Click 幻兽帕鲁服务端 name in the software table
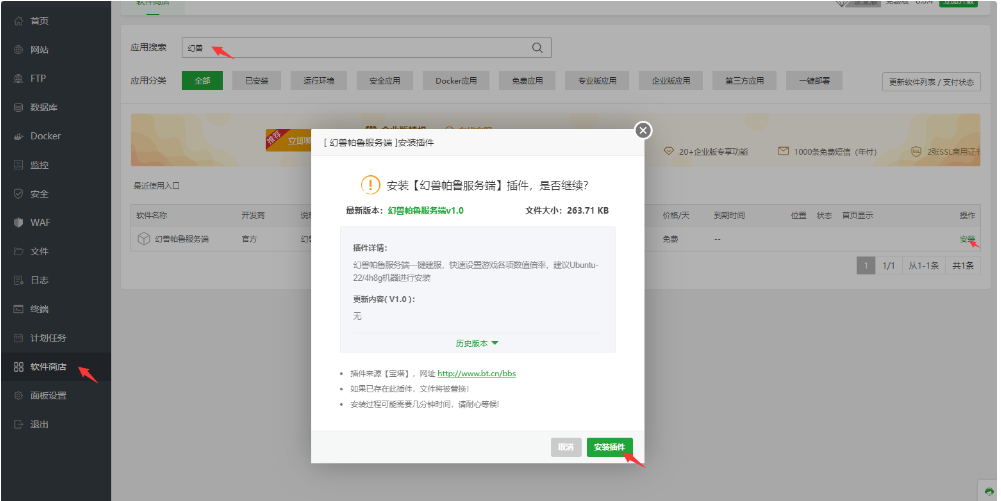The width and height of the screenshot is (1001, 501). pos(182,239)
